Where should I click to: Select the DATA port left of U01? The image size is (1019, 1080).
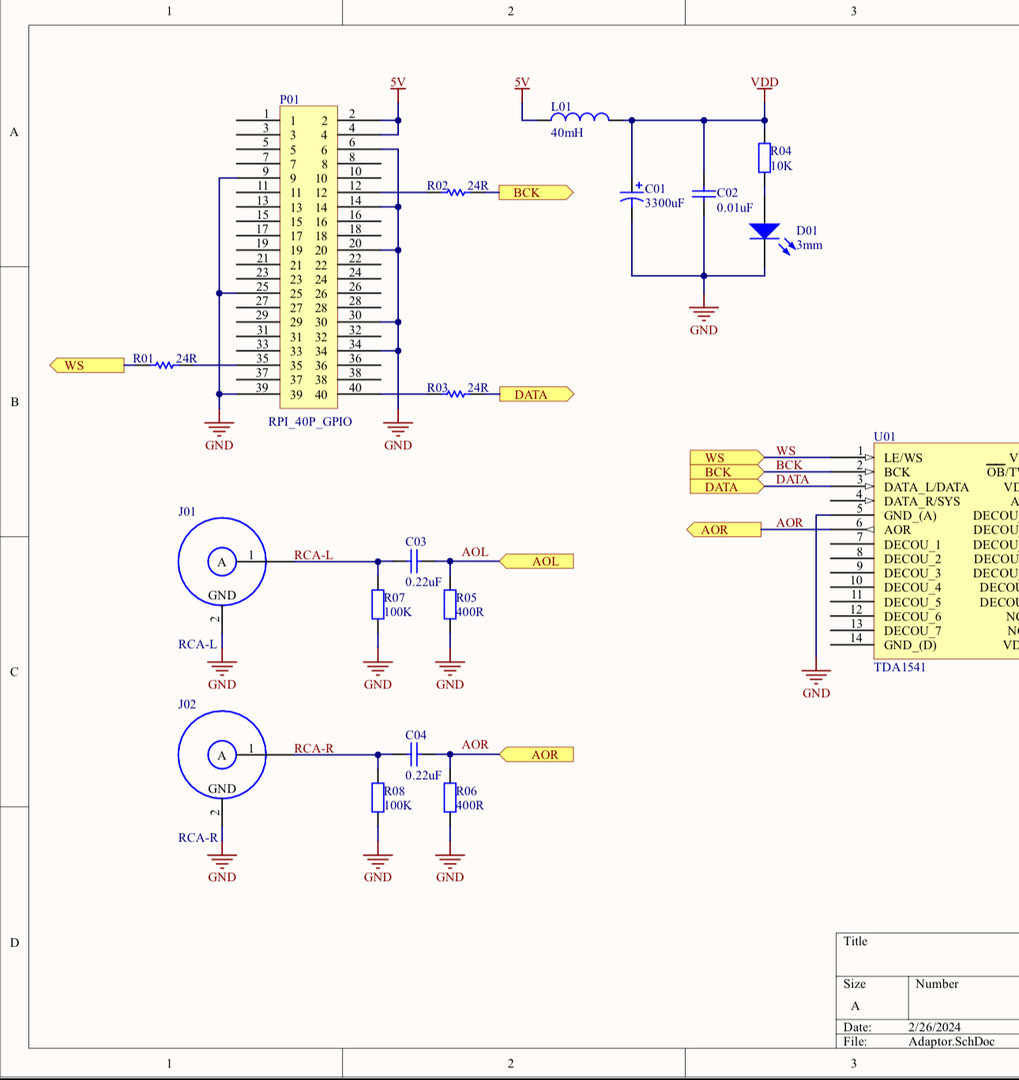click(x=726, y=486)
